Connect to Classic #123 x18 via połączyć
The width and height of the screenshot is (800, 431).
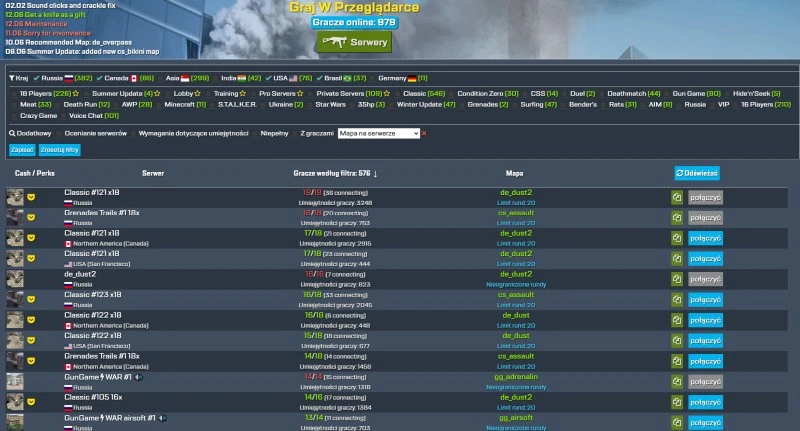coord(706,299)
